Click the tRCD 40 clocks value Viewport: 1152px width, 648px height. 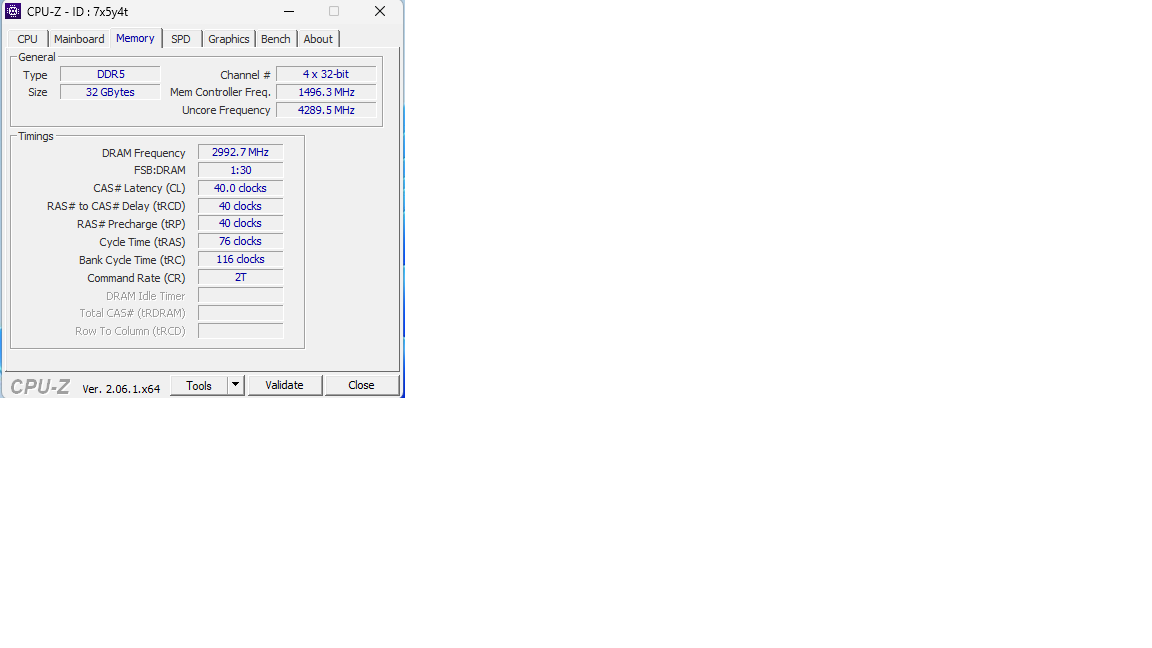pos(240,206)
